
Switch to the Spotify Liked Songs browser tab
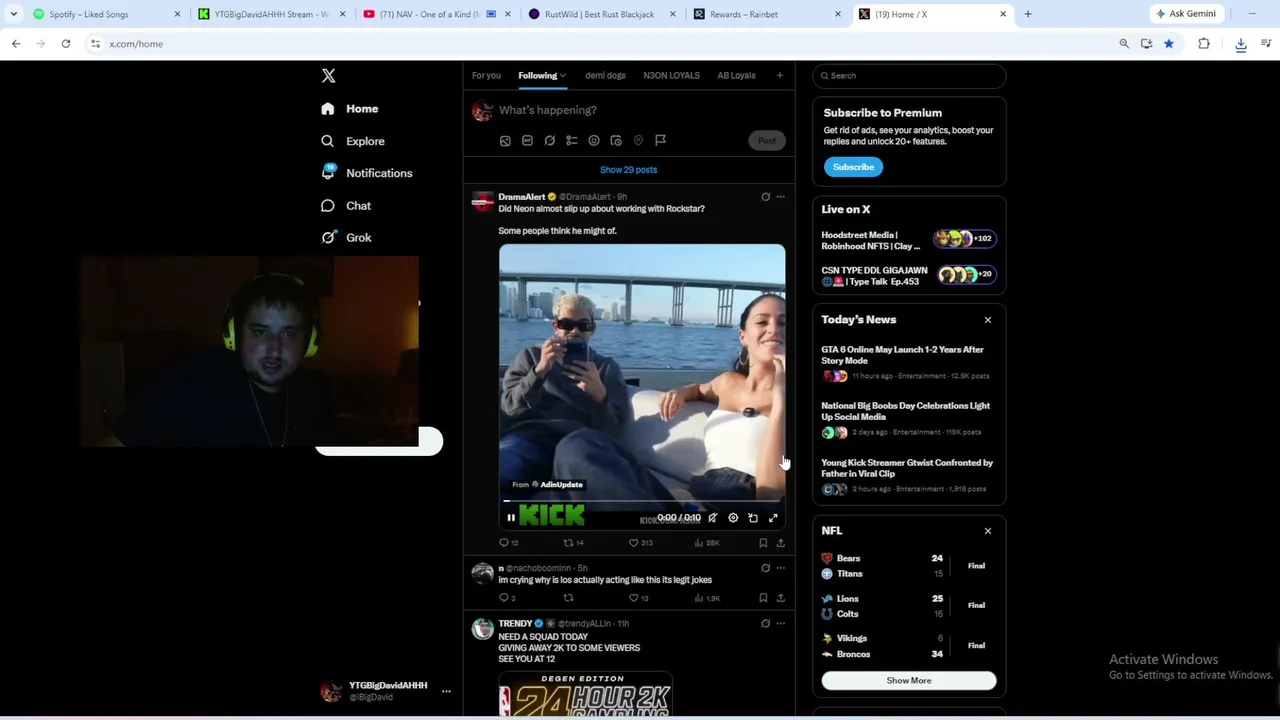tap(107, 14)
